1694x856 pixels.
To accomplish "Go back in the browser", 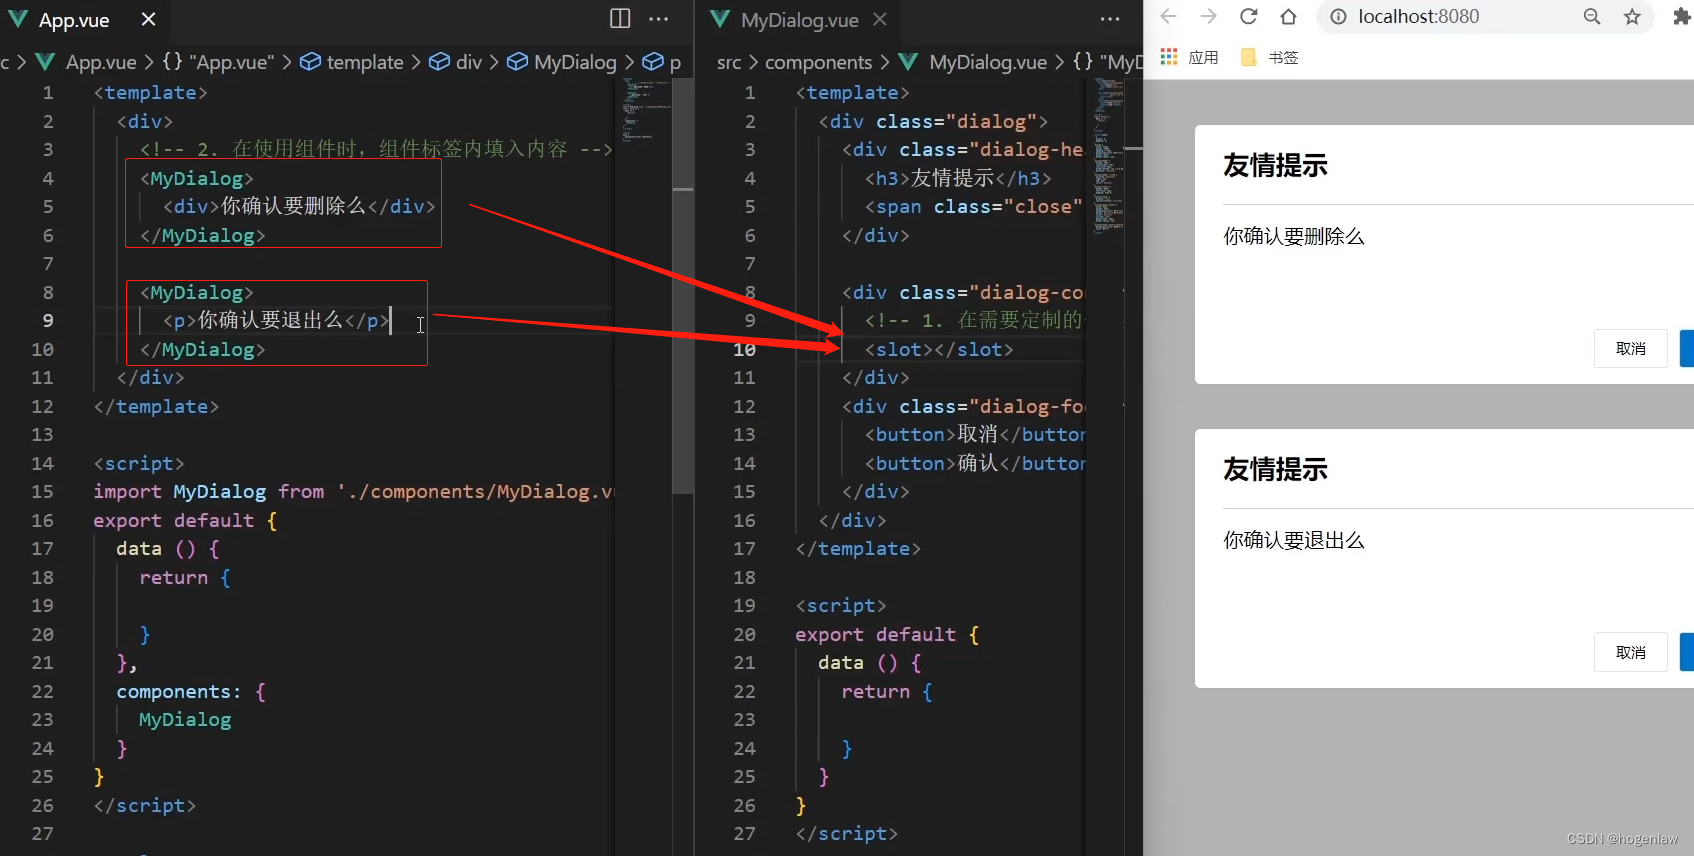I will pos(1168,16).
